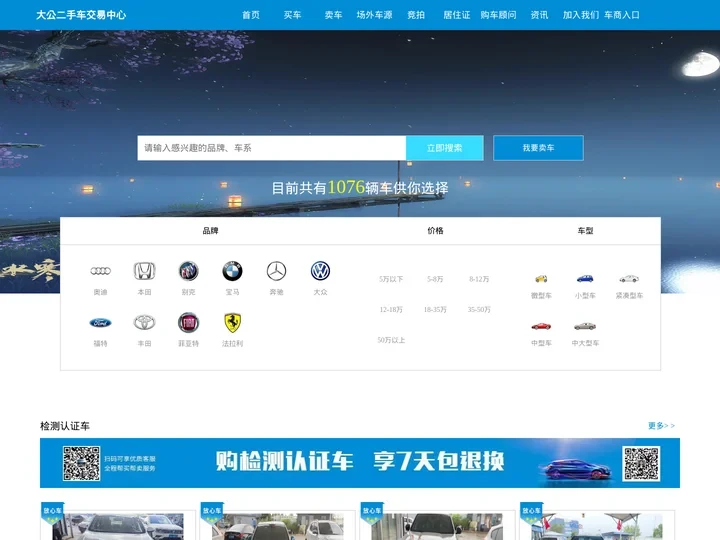Screen dimensions: 720x540
Task: Select the Audi brand logo
Action: (x=101, y=271)
